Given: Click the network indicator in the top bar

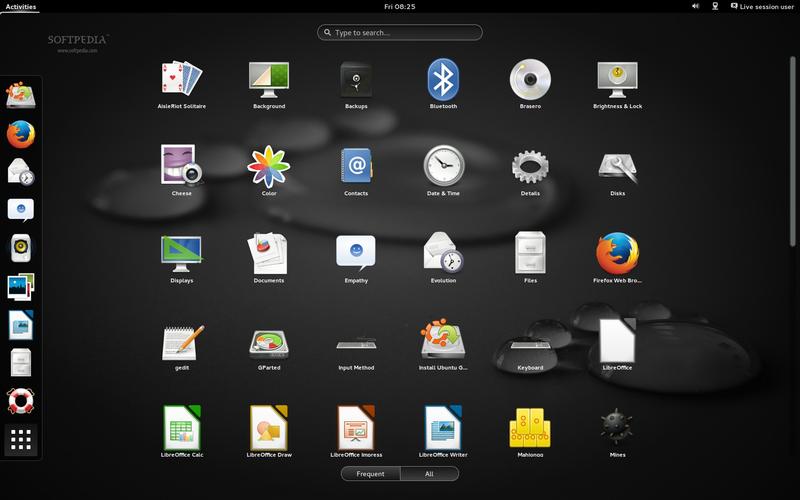Looking at the screenshot, I should [715, 7].
